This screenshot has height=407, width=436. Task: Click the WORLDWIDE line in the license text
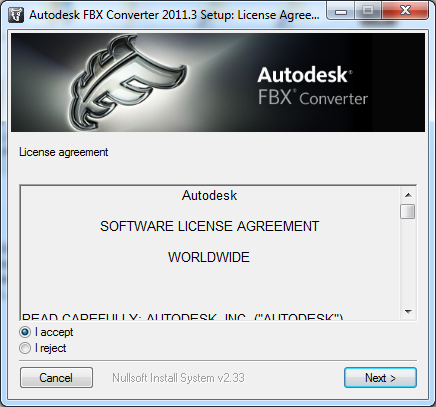pos(209,257)
